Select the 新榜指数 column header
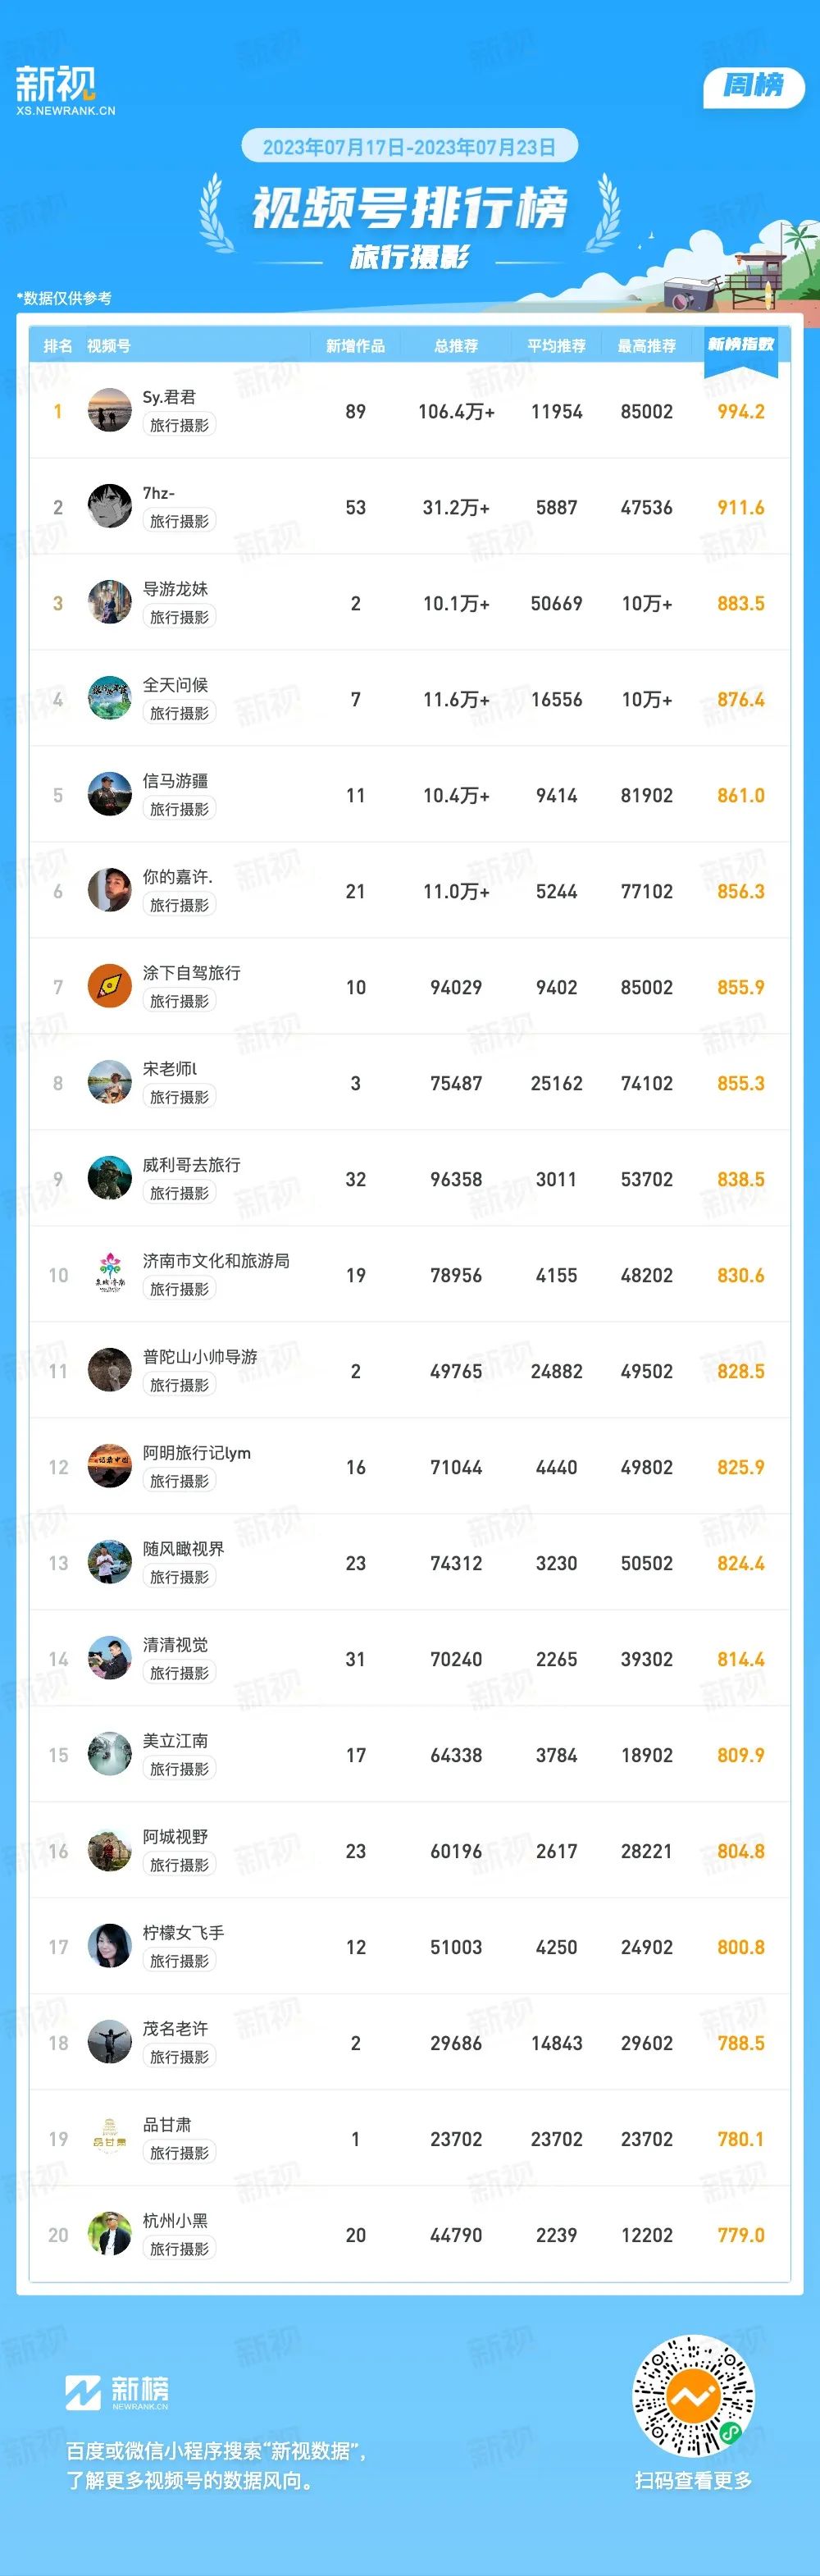820x2576 pixels. 741,344
